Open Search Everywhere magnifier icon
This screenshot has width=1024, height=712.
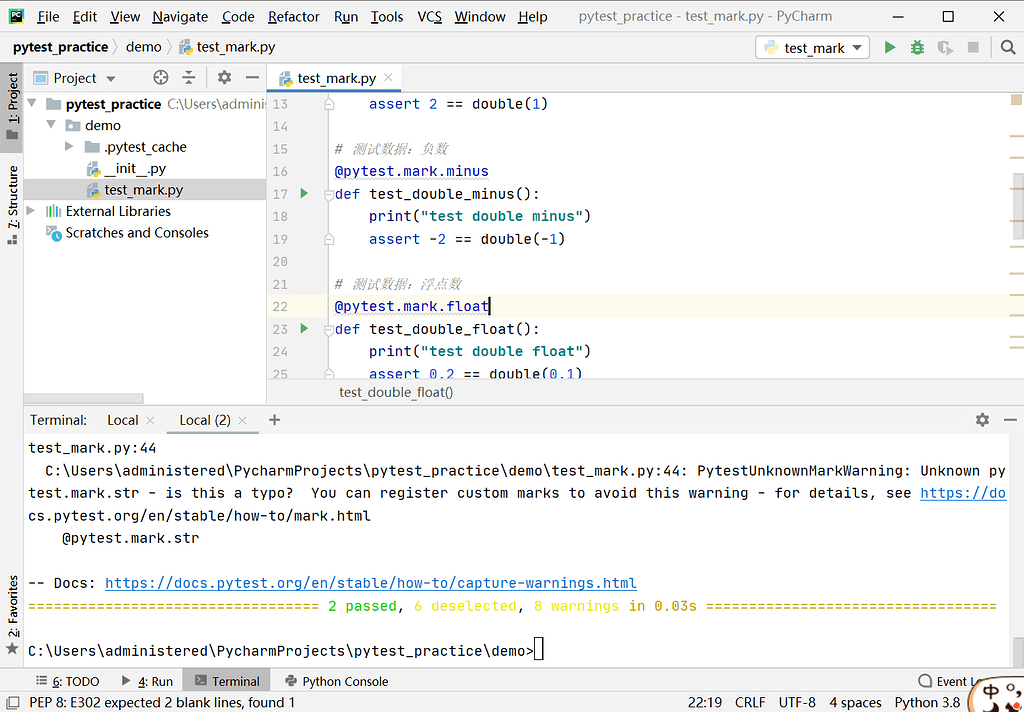tap(1007, 47)
